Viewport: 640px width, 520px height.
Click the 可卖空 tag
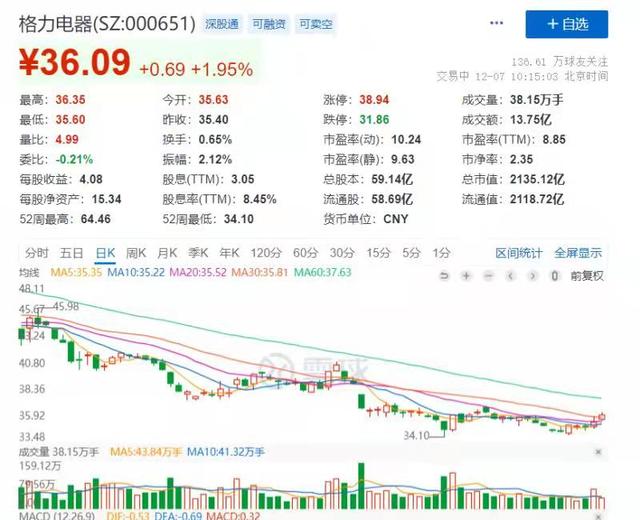point(316,24)
